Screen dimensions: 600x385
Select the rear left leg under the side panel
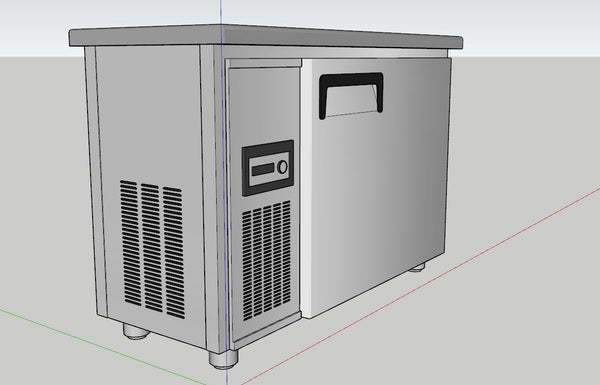136,331
